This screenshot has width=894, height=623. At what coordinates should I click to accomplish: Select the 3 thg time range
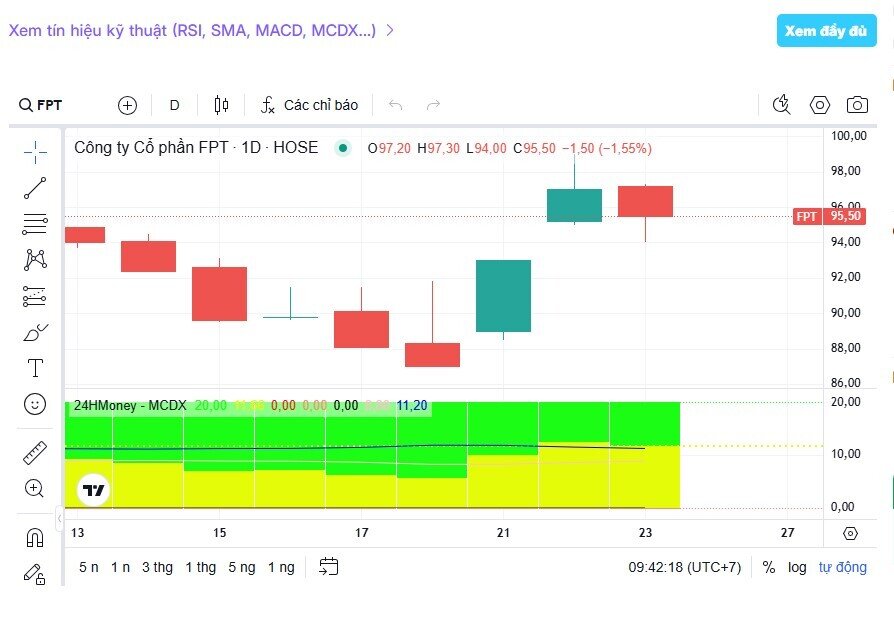[157, 567]
